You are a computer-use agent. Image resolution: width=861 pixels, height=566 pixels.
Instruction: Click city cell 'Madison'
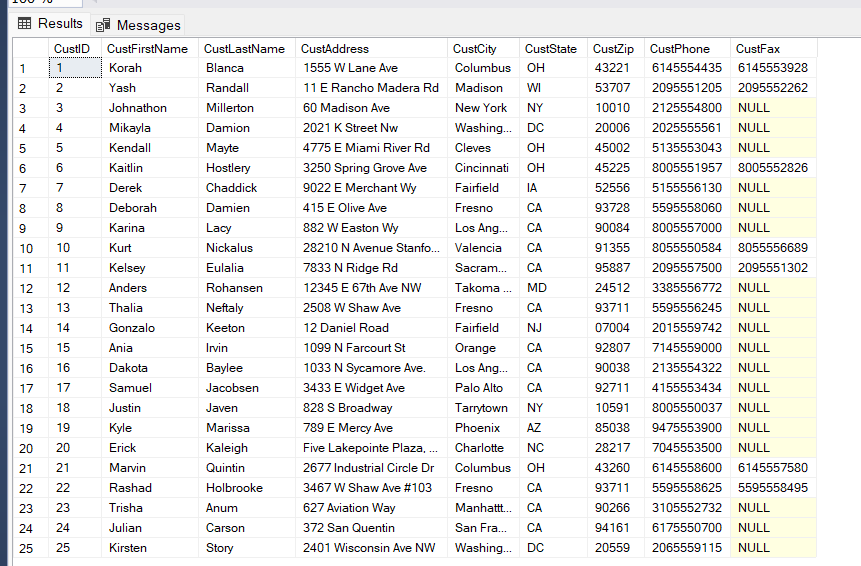click(483, 88)
